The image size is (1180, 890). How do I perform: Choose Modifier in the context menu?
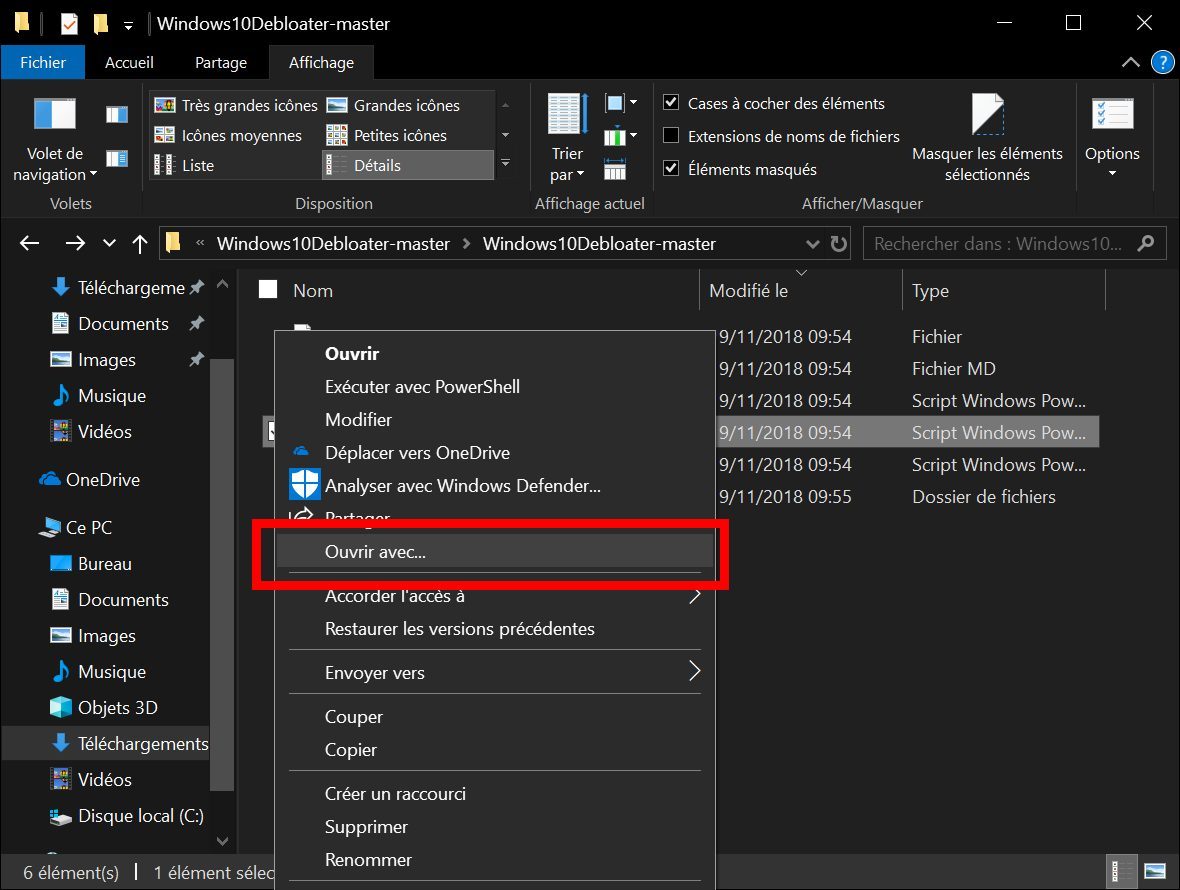[x=495, y=420]
